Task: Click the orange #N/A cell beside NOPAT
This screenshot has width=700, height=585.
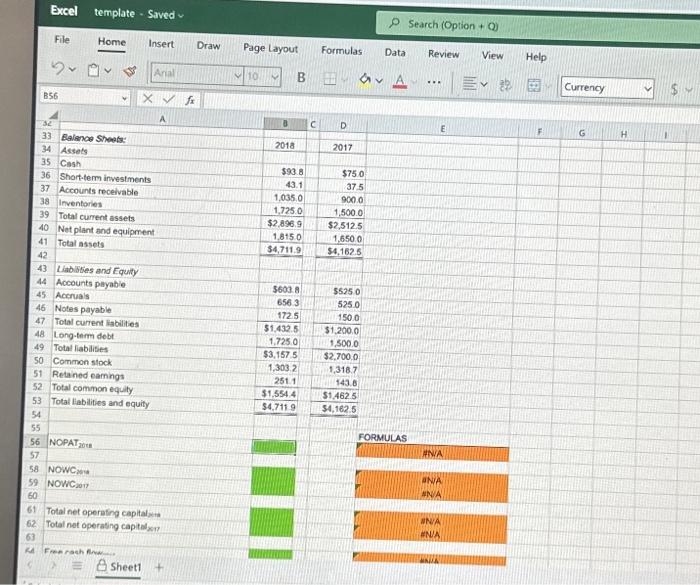Action: (432, 454)
